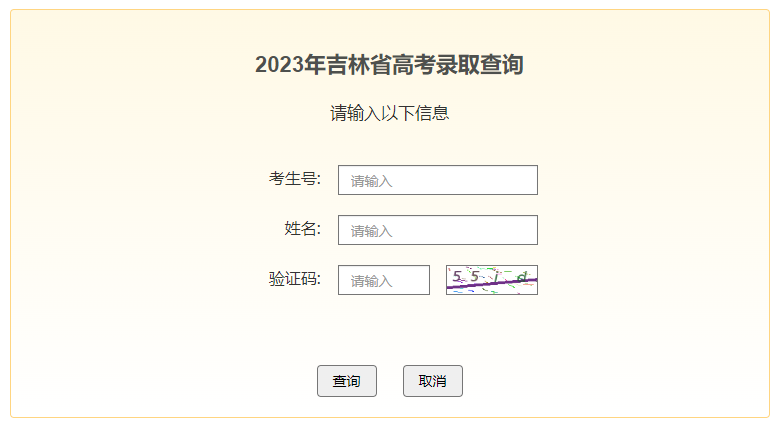The image size is (776, 424).
Task: Click the 姓名 label text
Action: [x=302, y=229]
